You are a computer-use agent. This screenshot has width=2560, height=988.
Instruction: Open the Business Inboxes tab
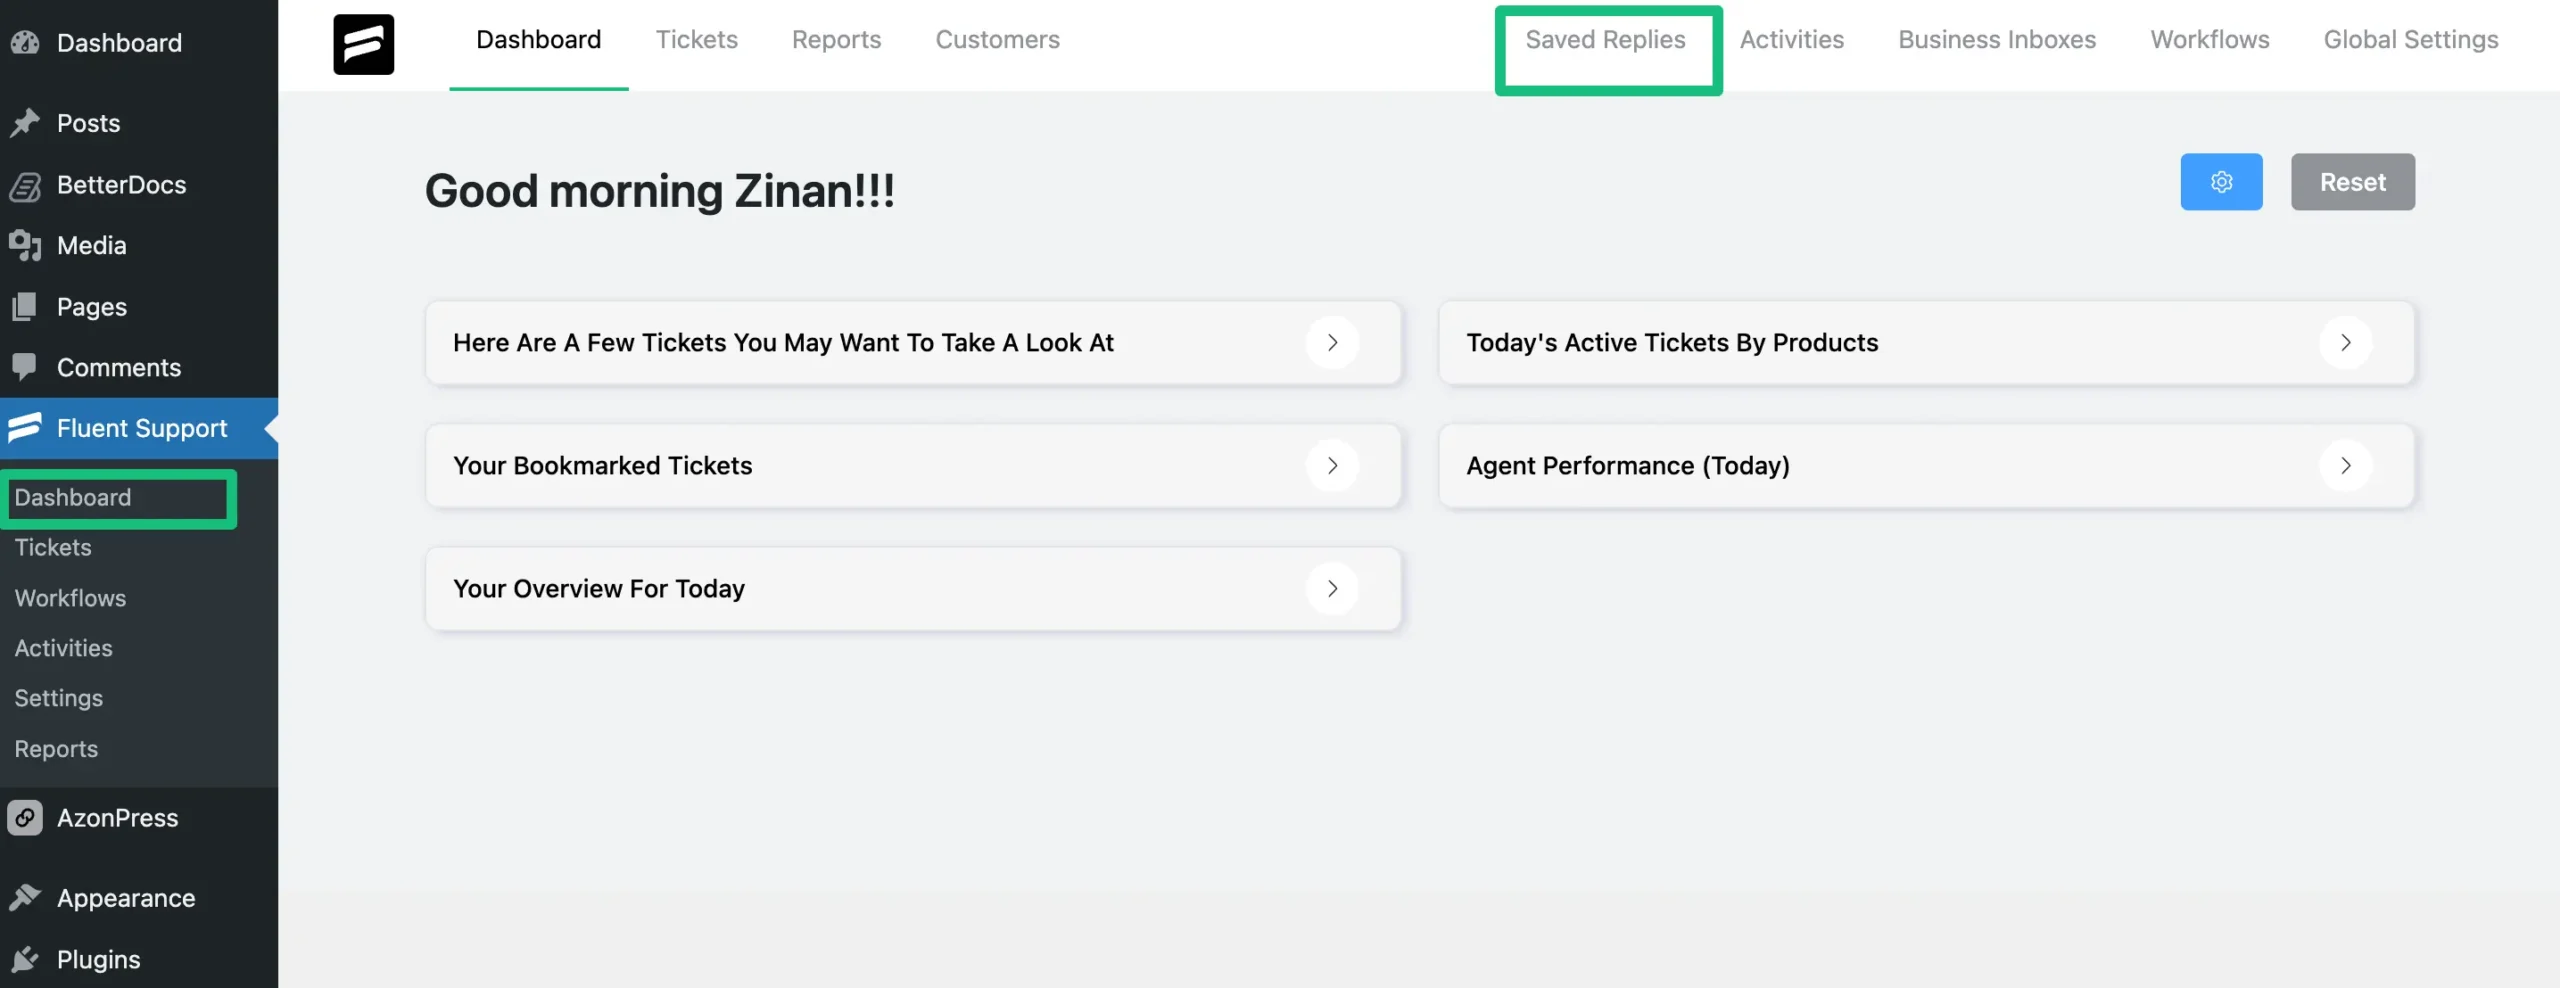[1997, 40]
